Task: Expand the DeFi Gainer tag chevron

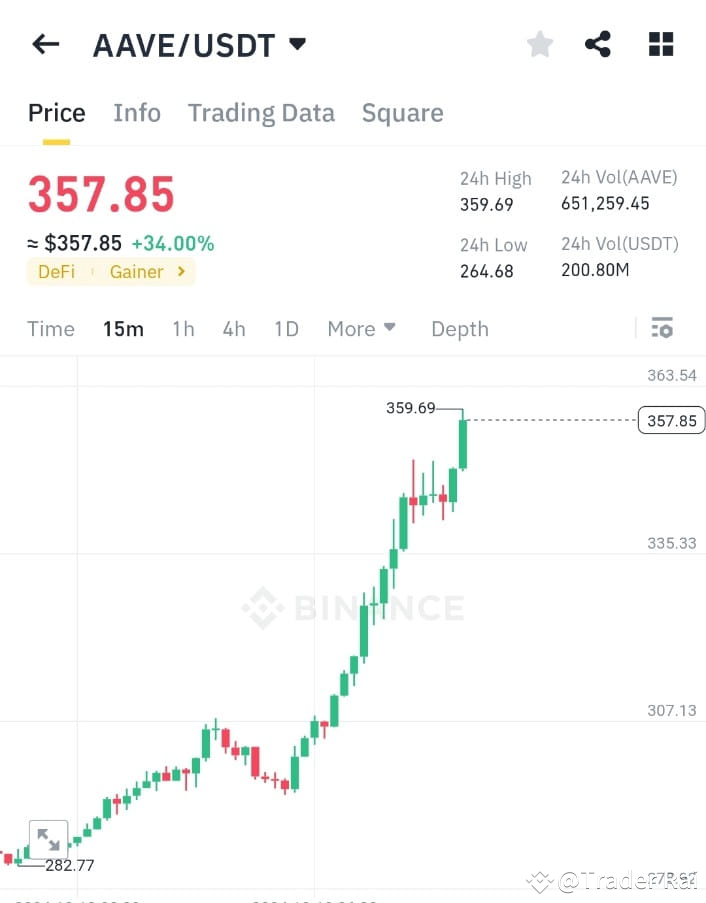Action: point(180,271)
